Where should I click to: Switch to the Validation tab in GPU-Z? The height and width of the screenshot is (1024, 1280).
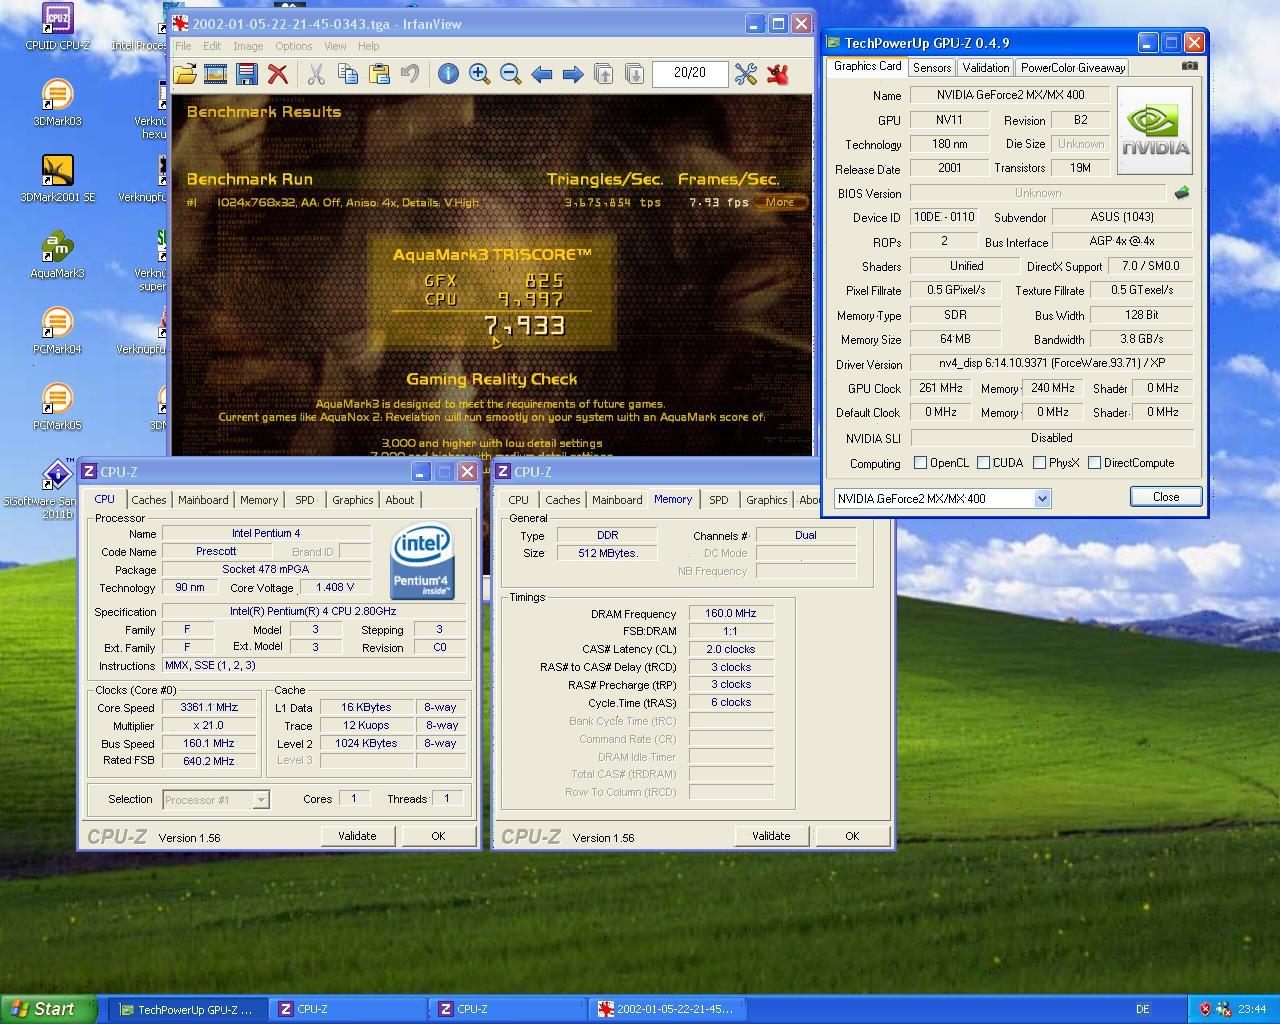(x=985, y=68)
